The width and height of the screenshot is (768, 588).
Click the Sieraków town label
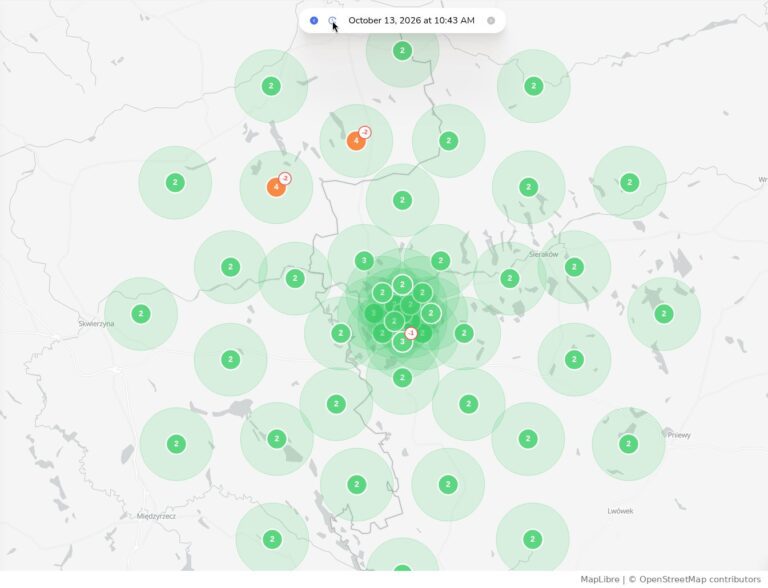pos(544,254)
